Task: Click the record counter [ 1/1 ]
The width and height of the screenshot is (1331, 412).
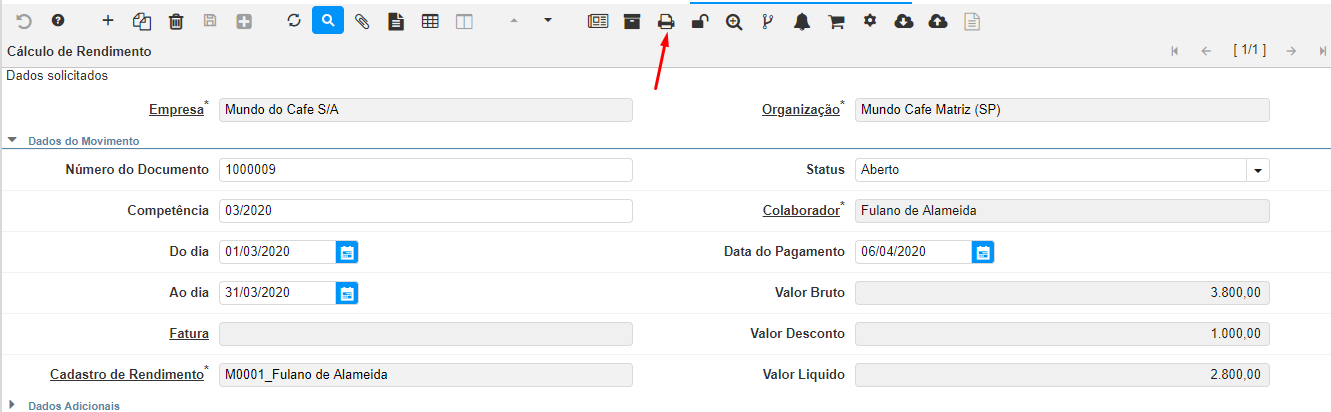Action: (1249, 50)
